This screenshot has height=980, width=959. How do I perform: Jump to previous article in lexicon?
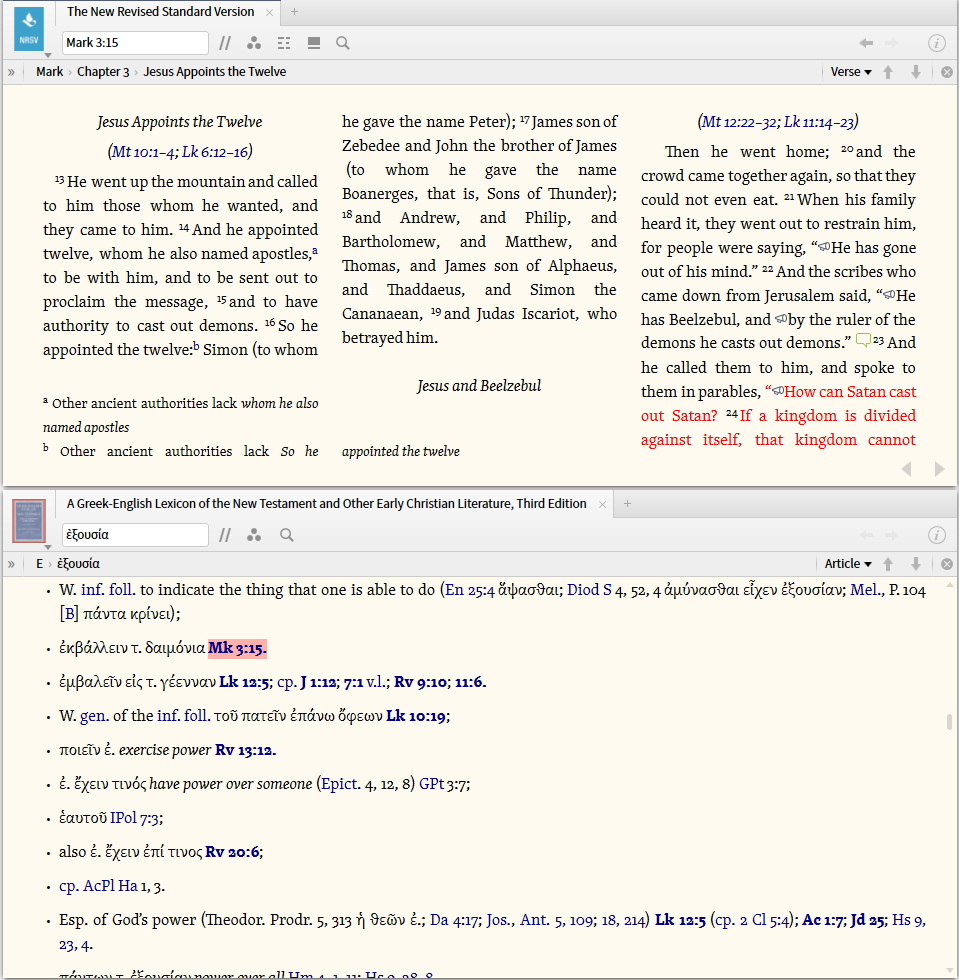click(x=888, y=564)
